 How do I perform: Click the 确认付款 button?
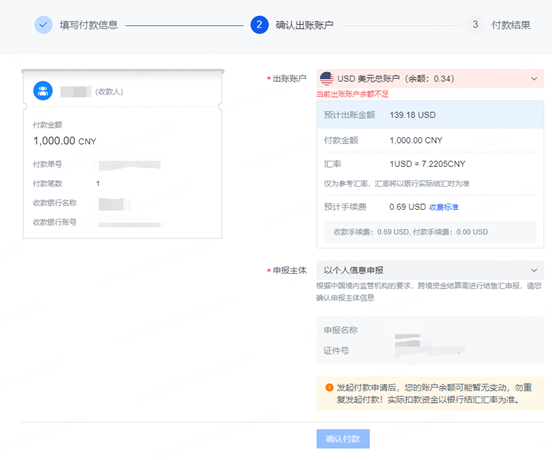click(343, 439)
